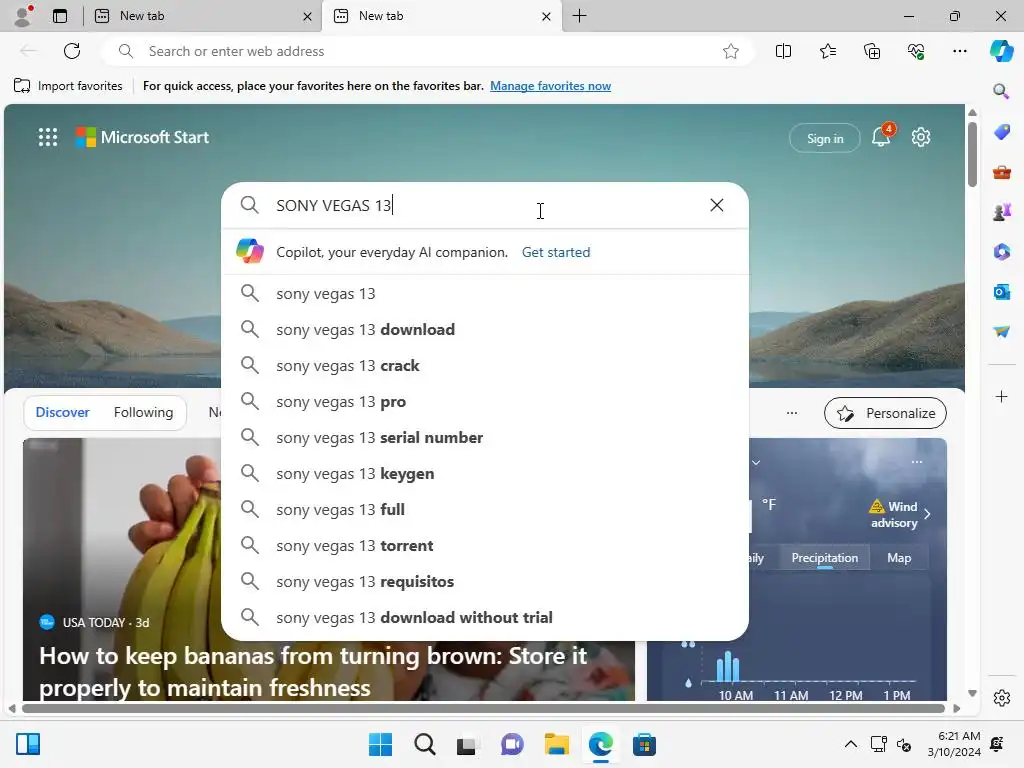This screenshot has height=768, width=1024.
Task: Click the Personalize button
Action: coord(885,413)
